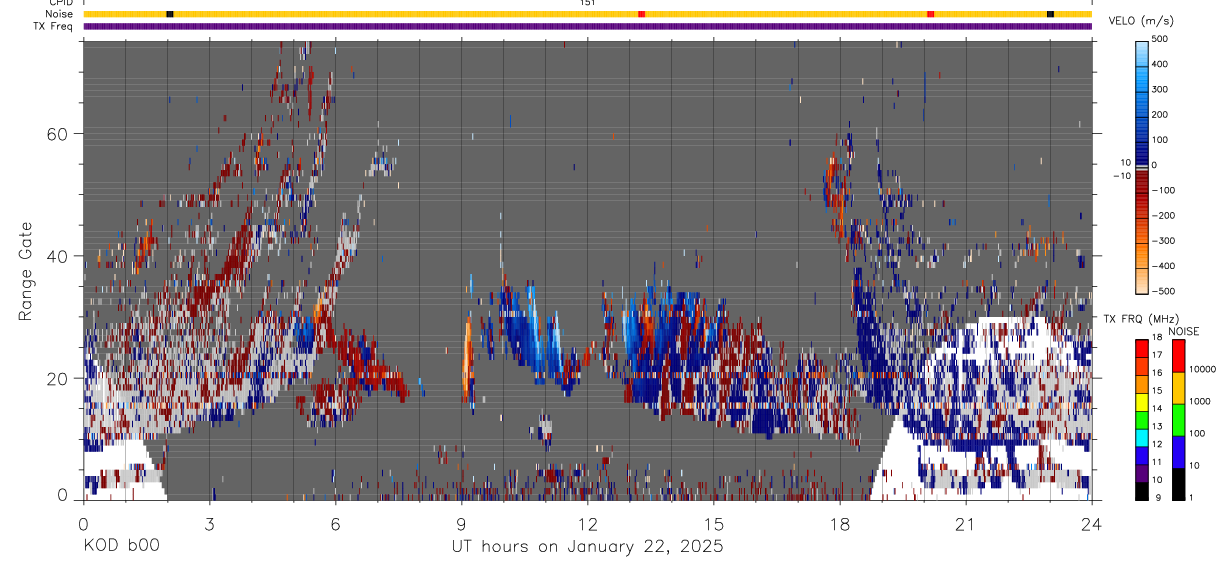Click the purple TX Freq strip
Image resolution: width=1228 pixels, height=567 pixels.
[x=587, y=26]
